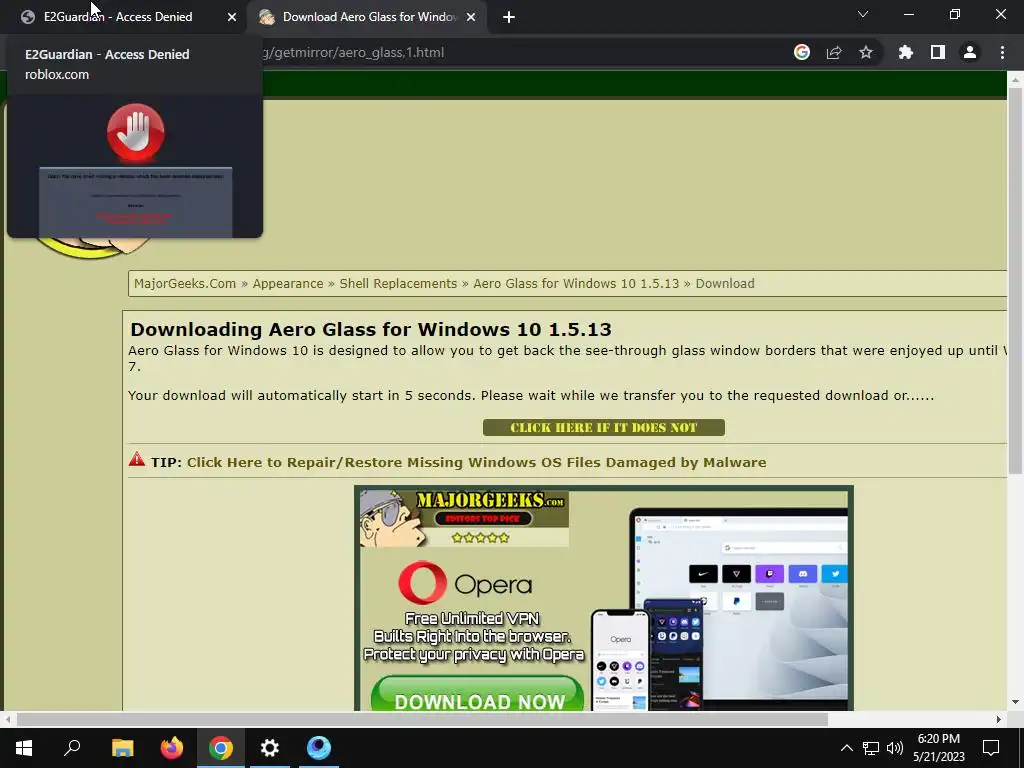This screenshot has height=768, width=1024.
Task: Click the blue round app taskbar icon
Action: (319, 748)
